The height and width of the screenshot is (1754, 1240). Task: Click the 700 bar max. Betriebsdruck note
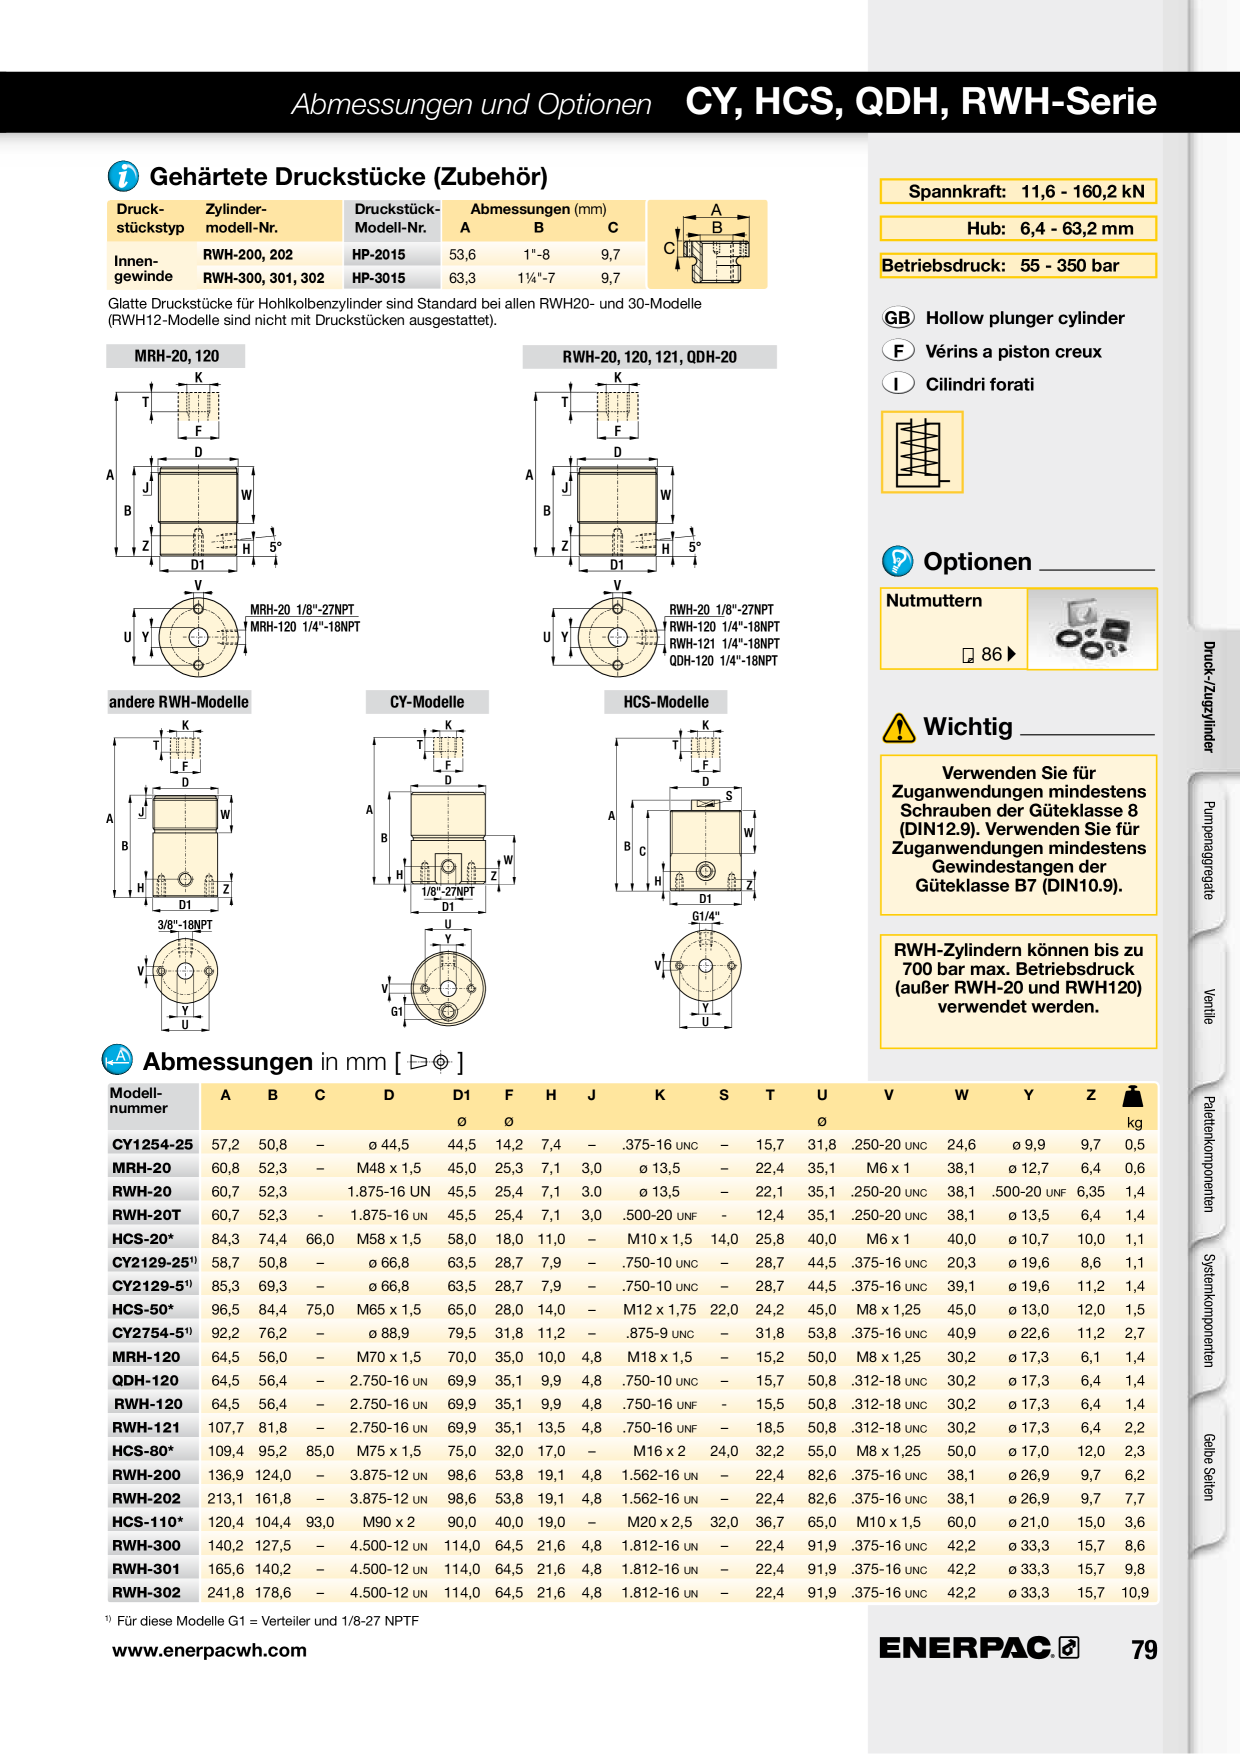(1018, 991)
